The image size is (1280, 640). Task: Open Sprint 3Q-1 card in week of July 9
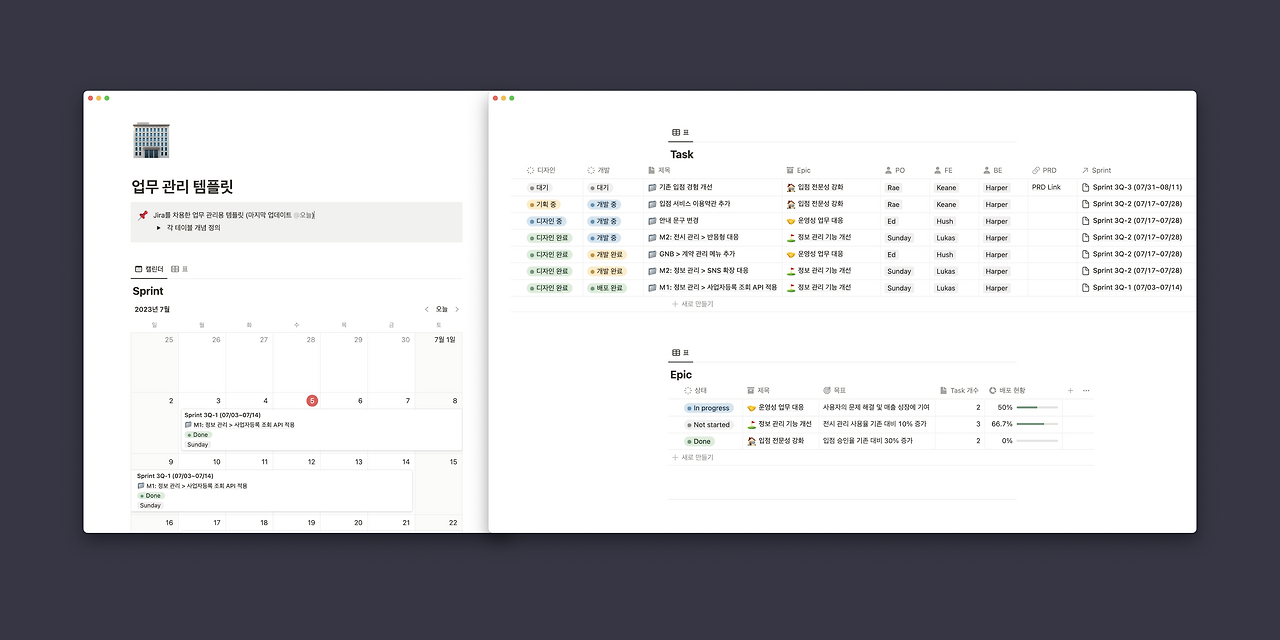click(273, 491)
